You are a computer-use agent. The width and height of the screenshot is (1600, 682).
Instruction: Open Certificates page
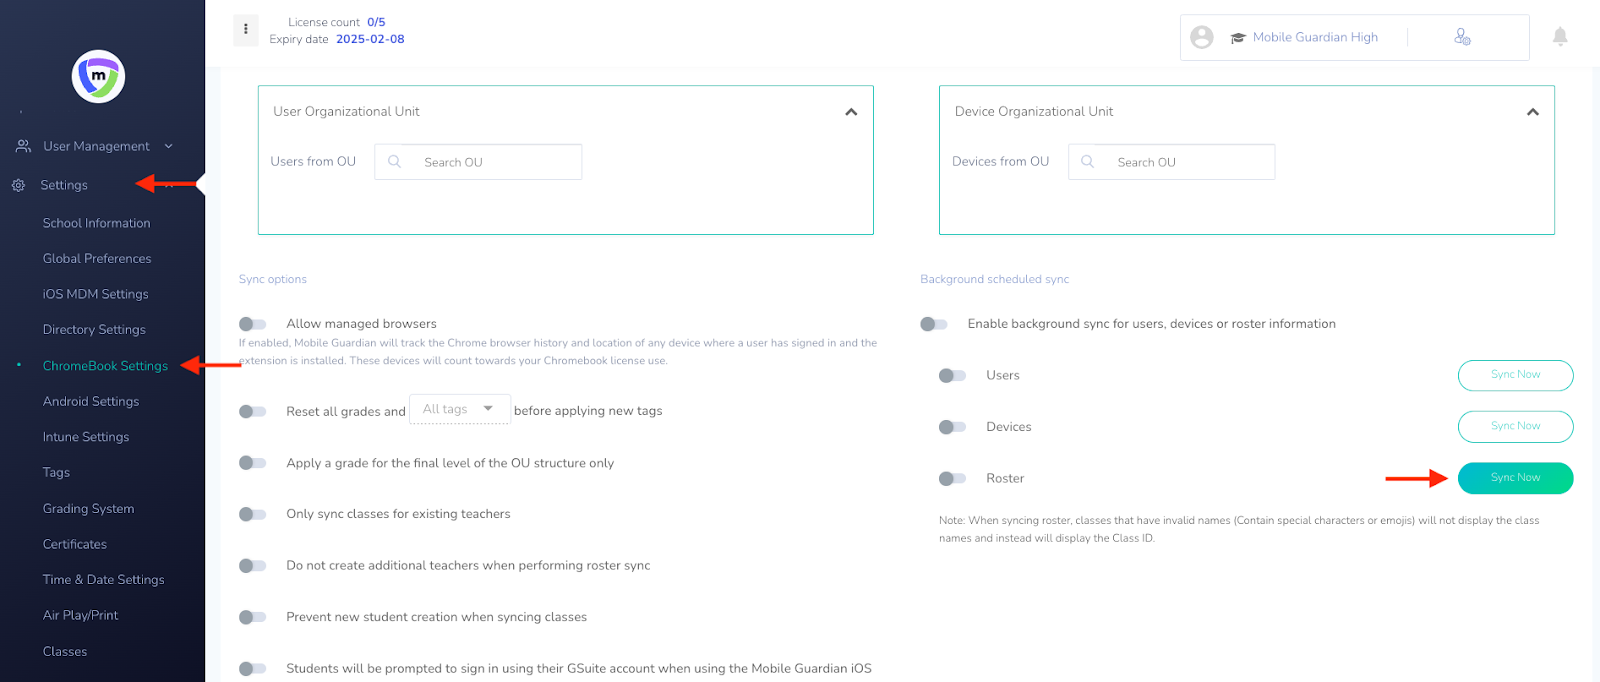tap(75, 544)
